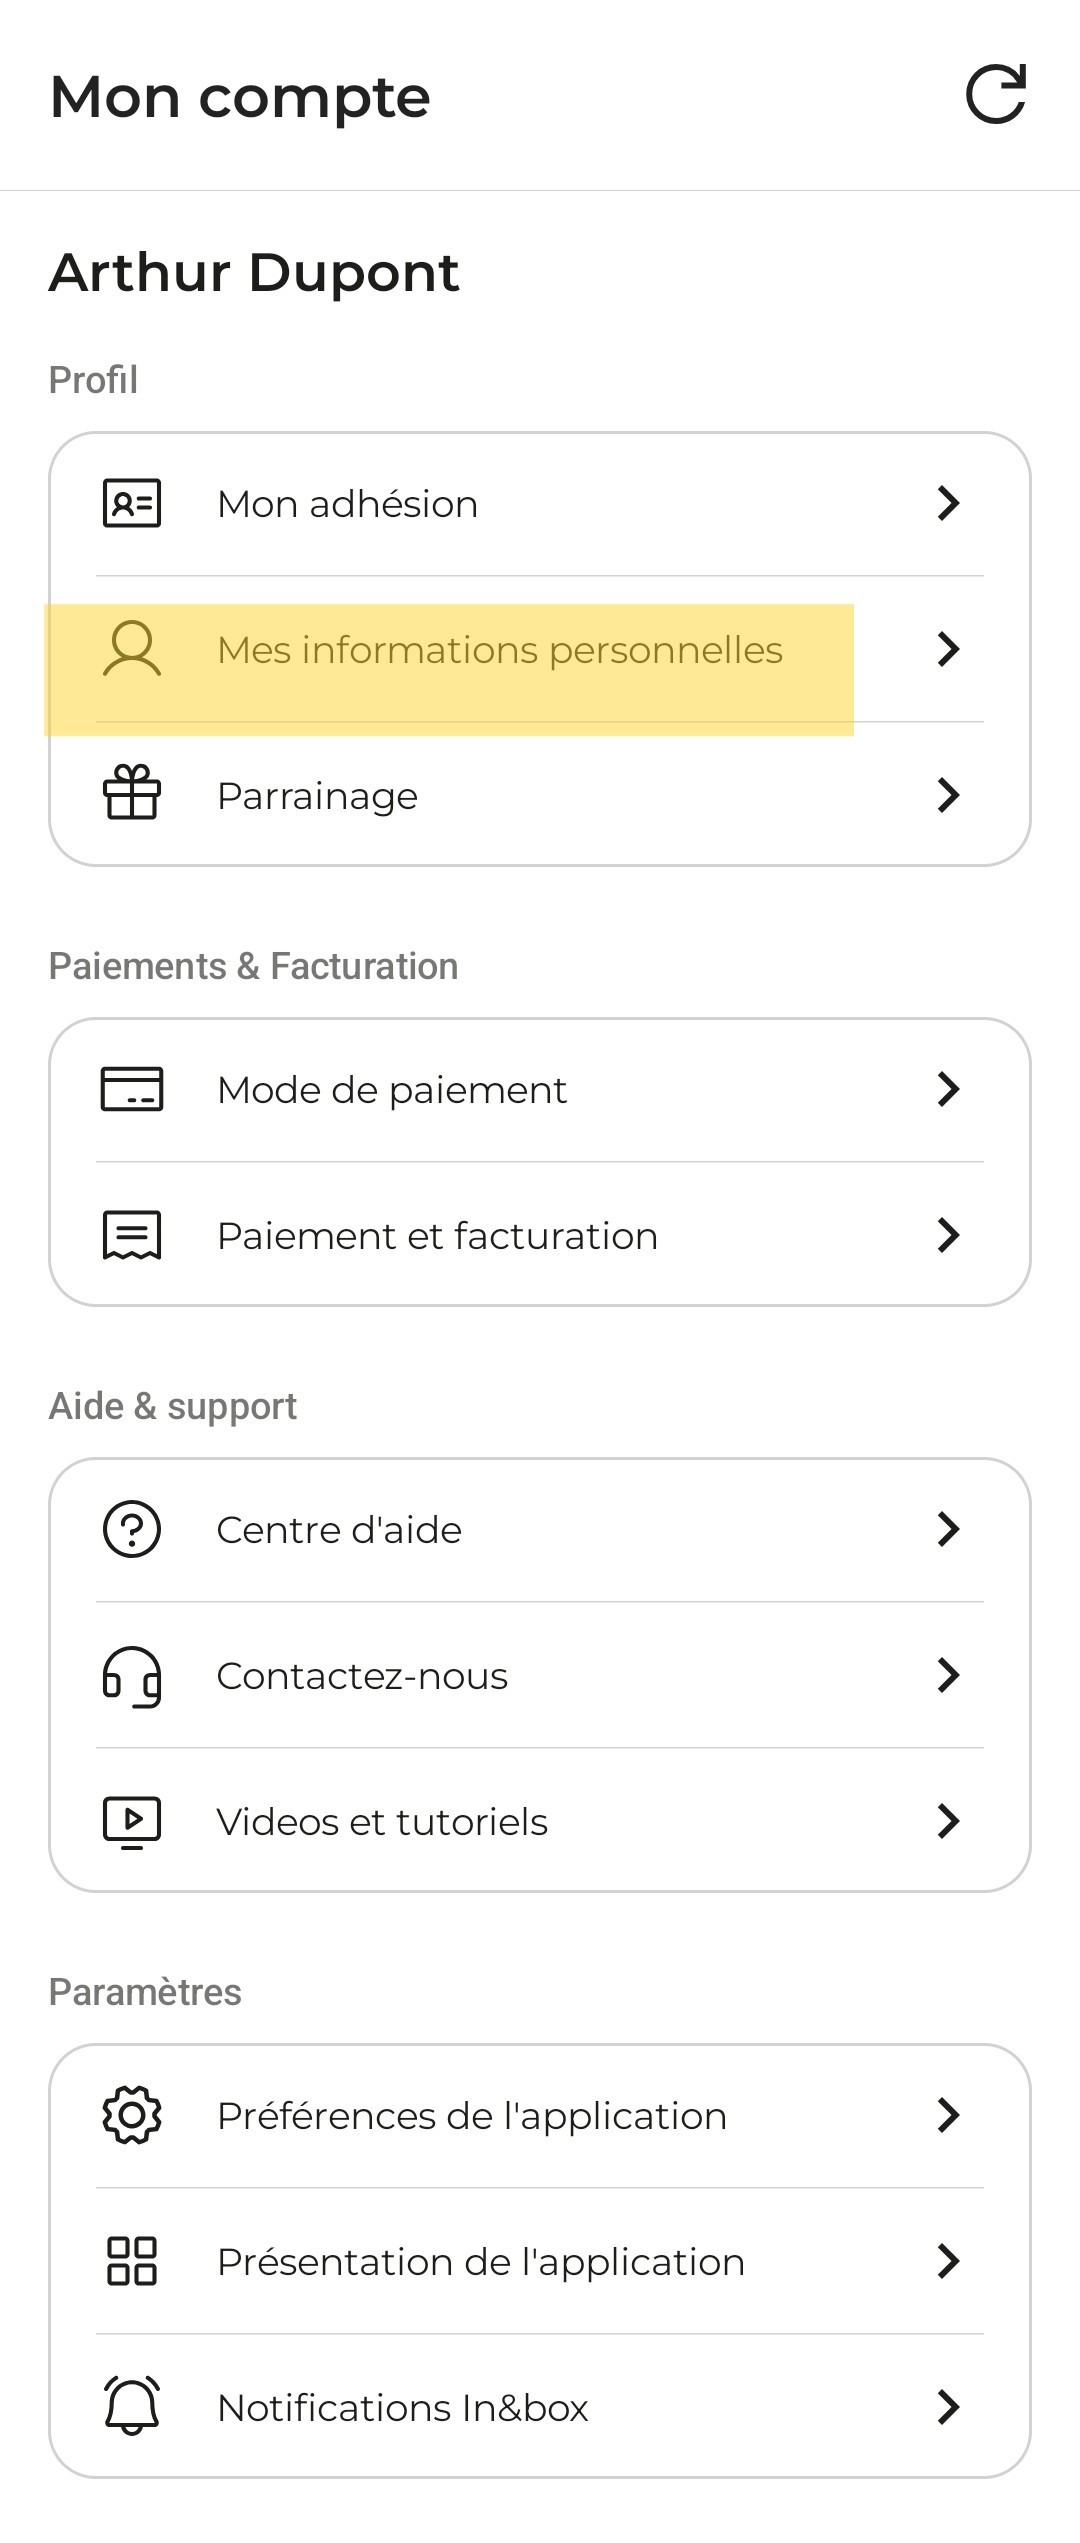1080x2543 pixels.
Task: Expand Centre d'aide chevron arrow
Action: click(x=948, y=1529)
